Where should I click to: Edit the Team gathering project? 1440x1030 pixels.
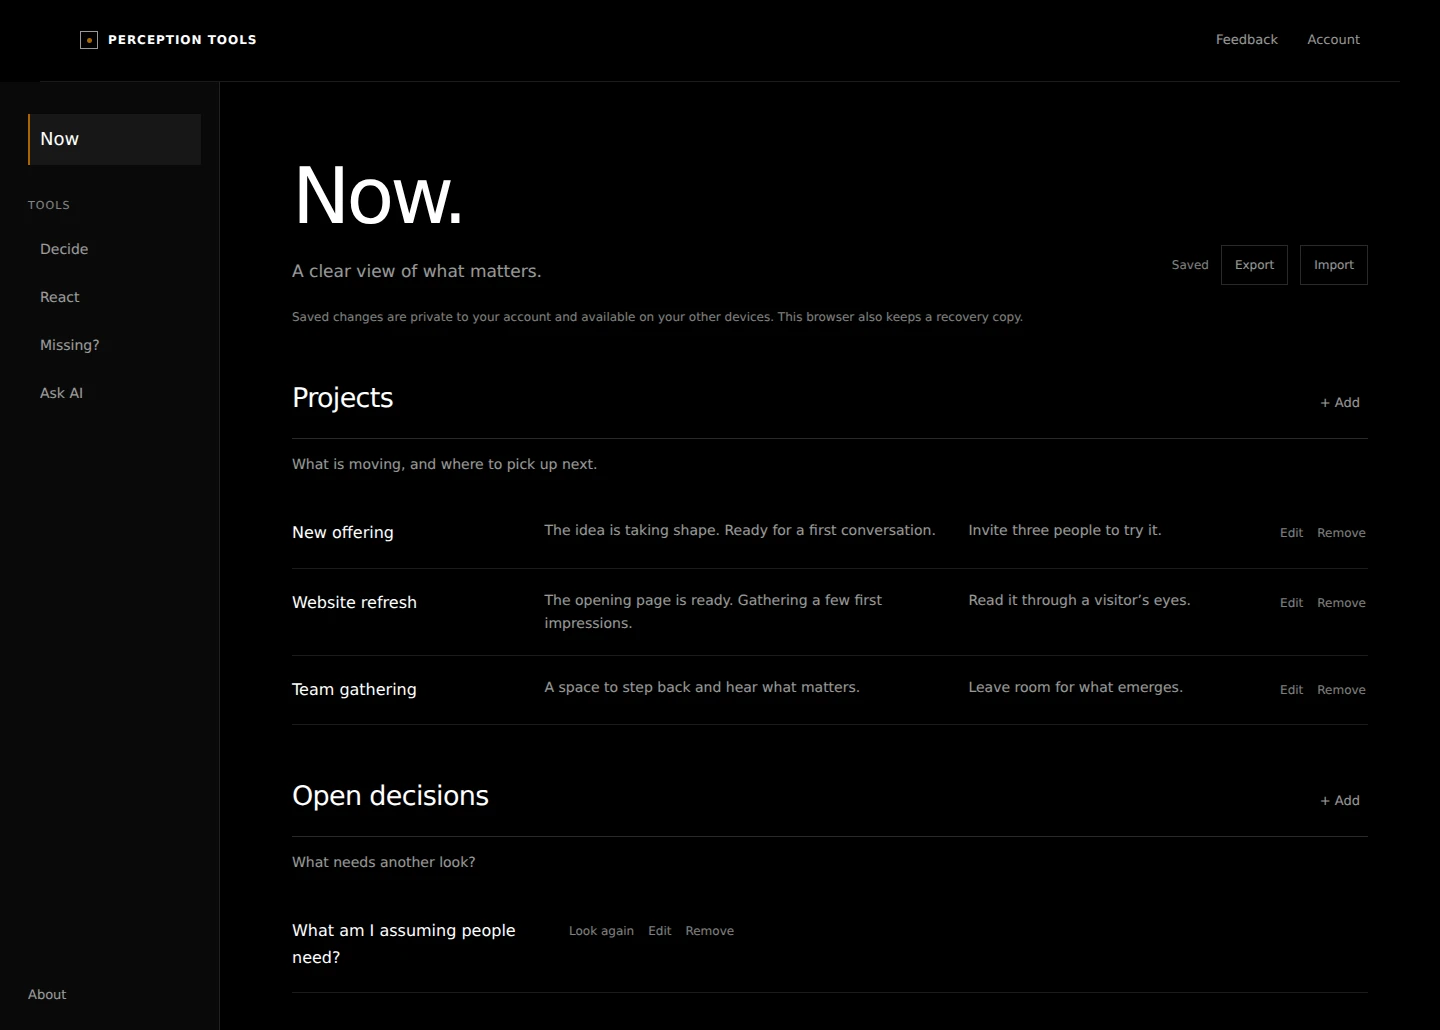(1291, 690)
